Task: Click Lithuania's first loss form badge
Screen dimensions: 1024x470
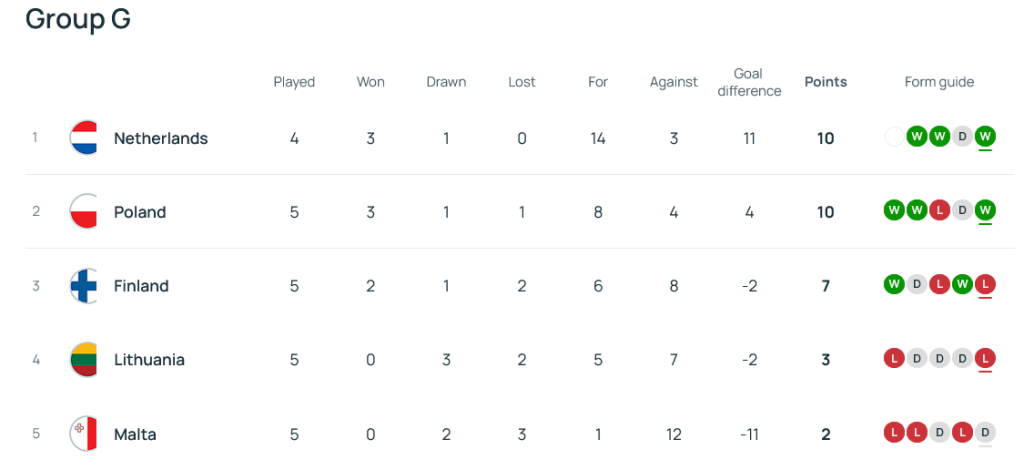Action: click(x=894, y=359)
